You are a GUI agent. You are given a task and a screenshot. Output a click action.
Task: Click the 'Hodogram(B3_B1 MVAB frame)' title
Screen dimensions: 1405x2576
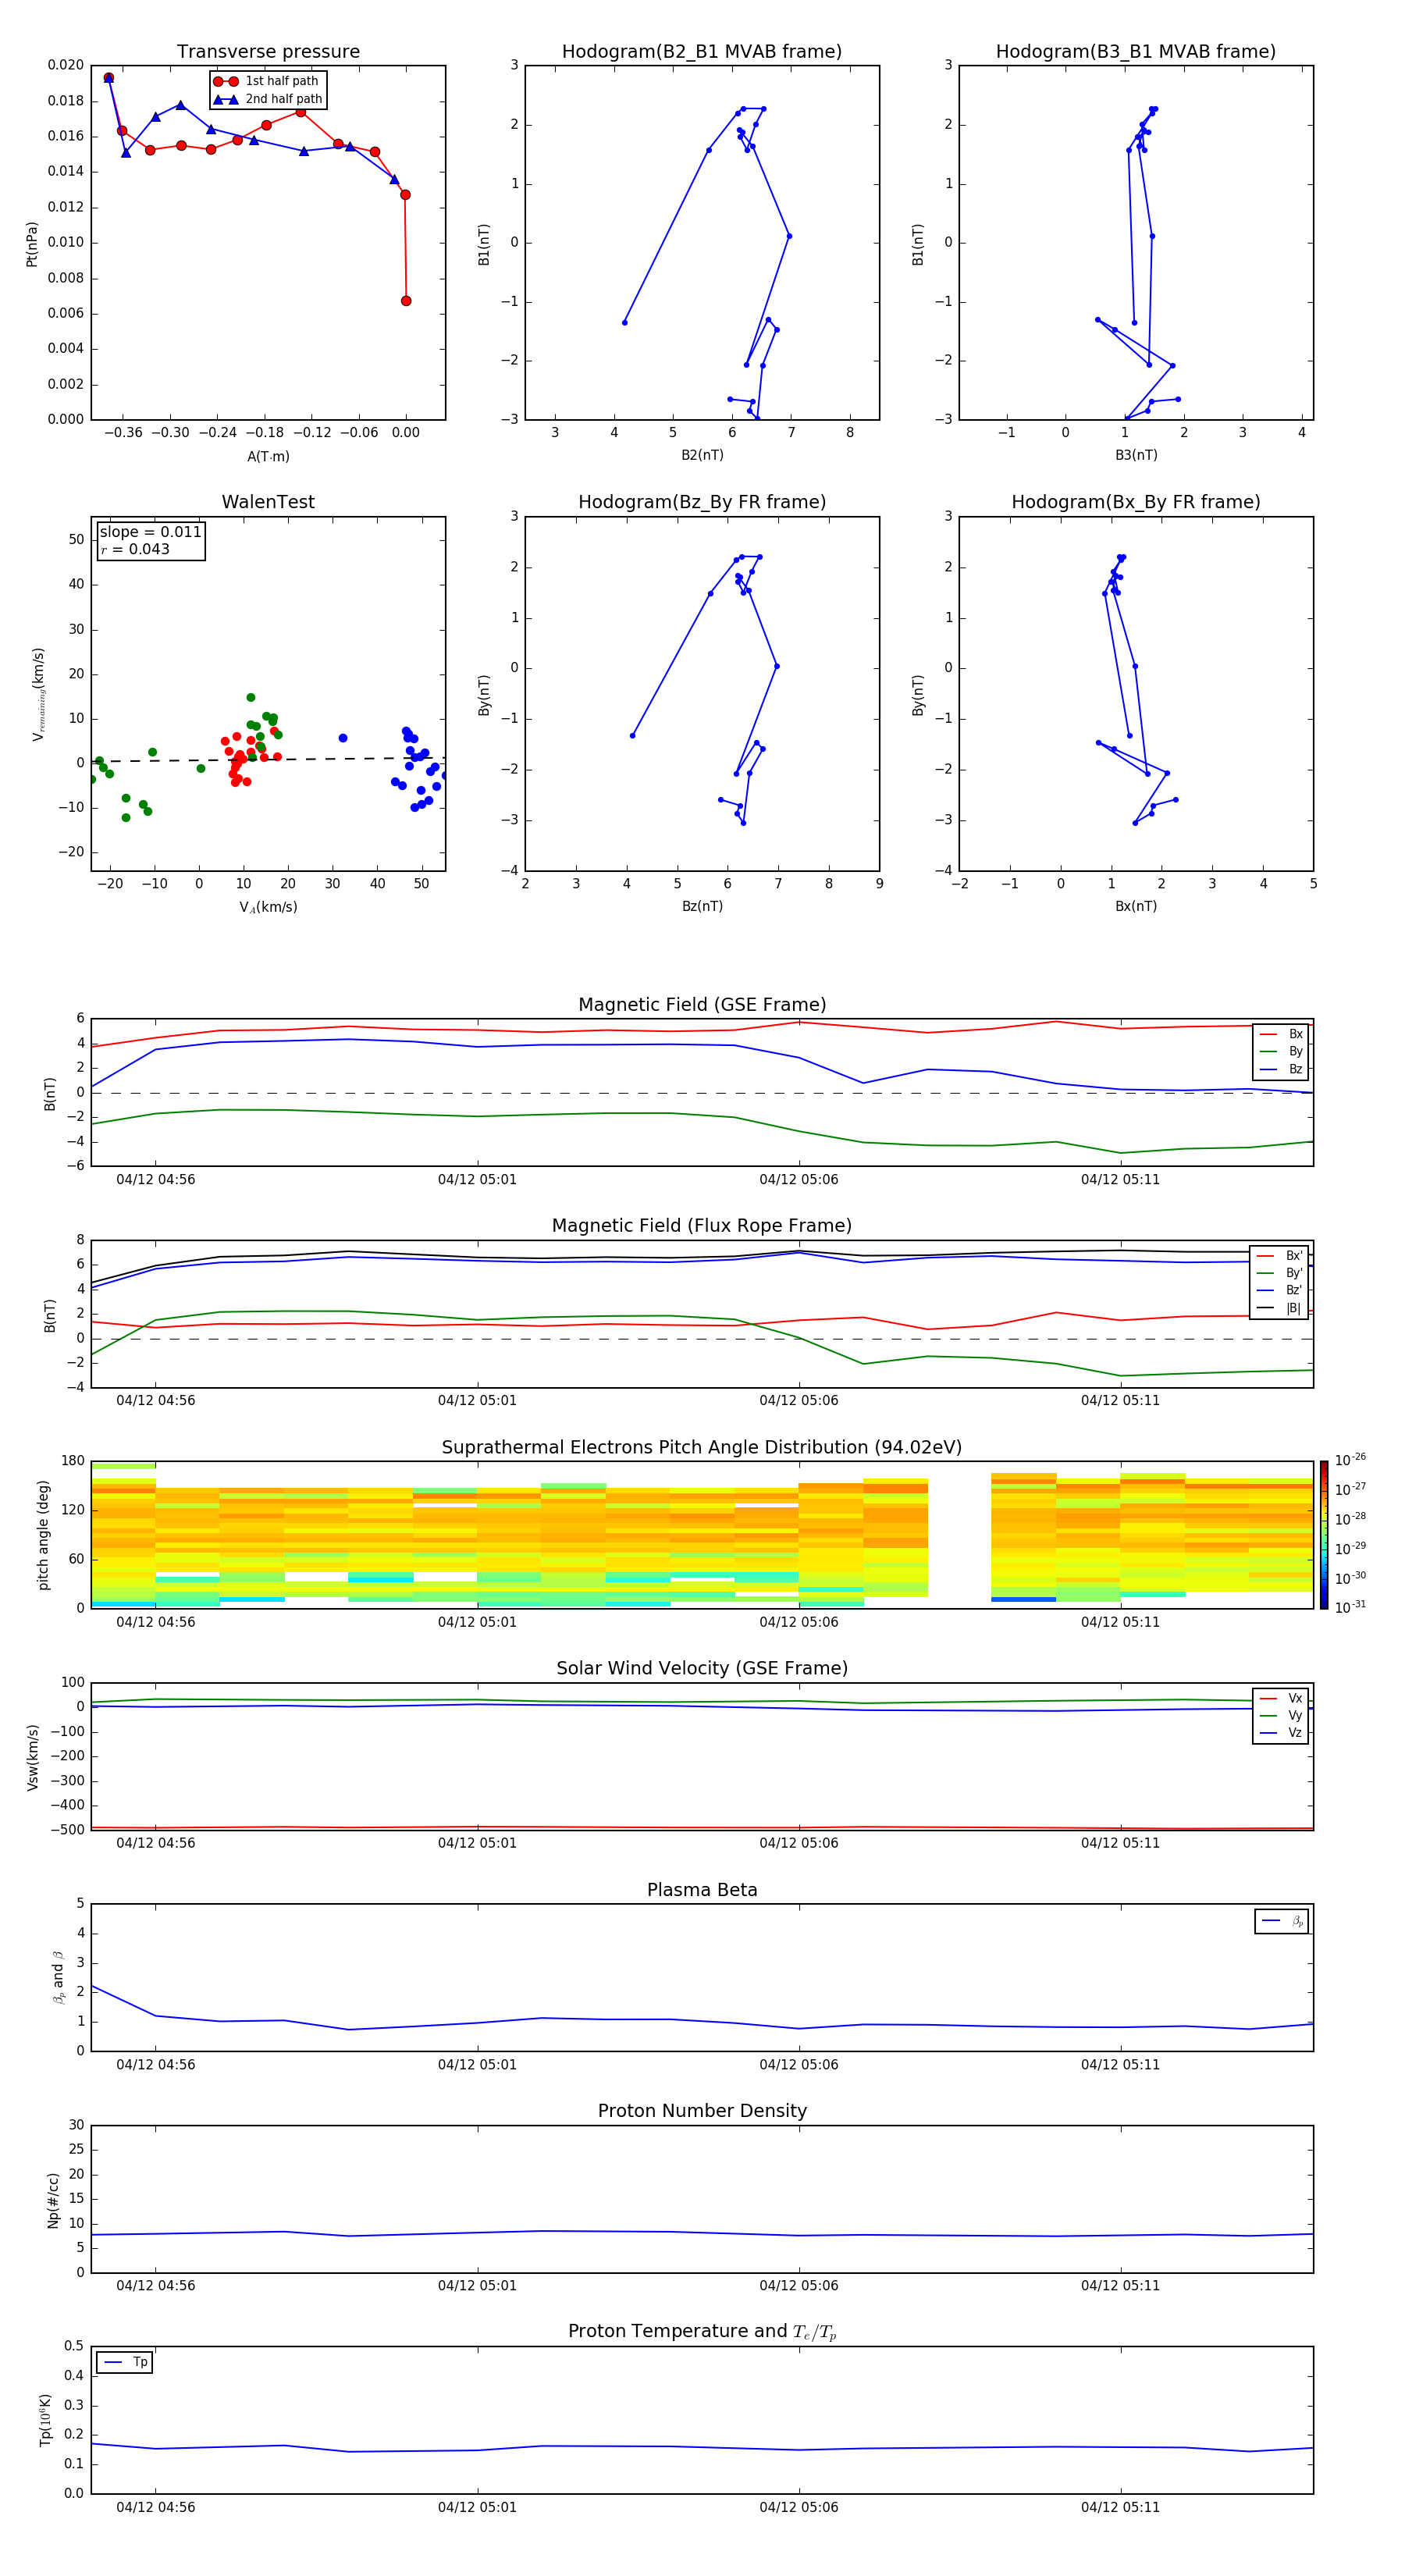click(1136, 52)
